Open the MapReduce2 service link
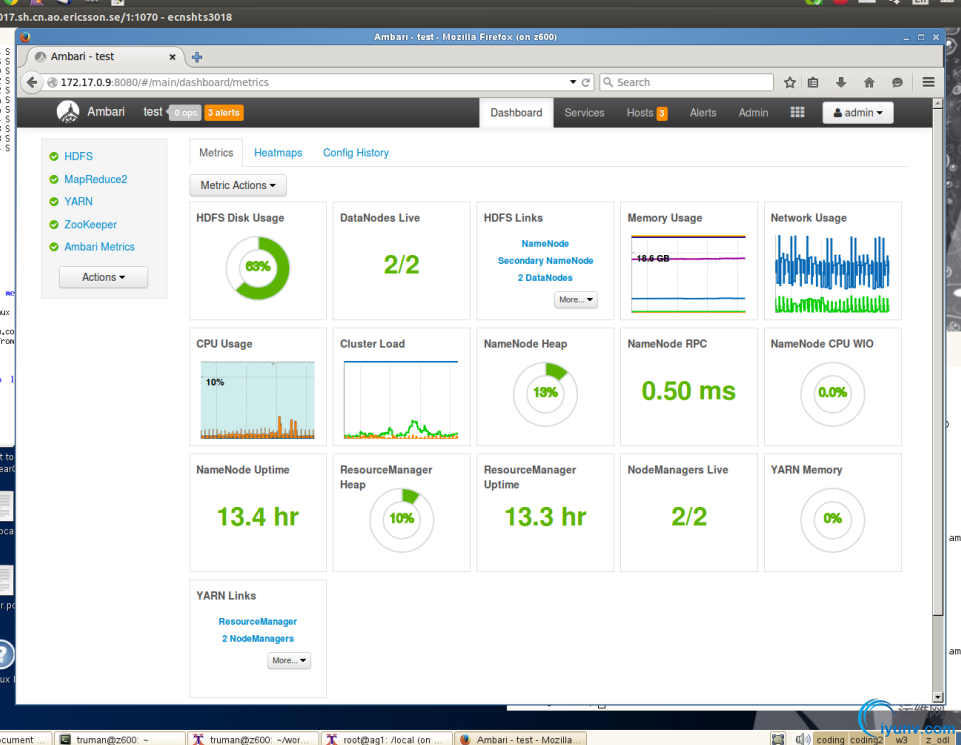This screenshot has height=745, width=961. 96,180
